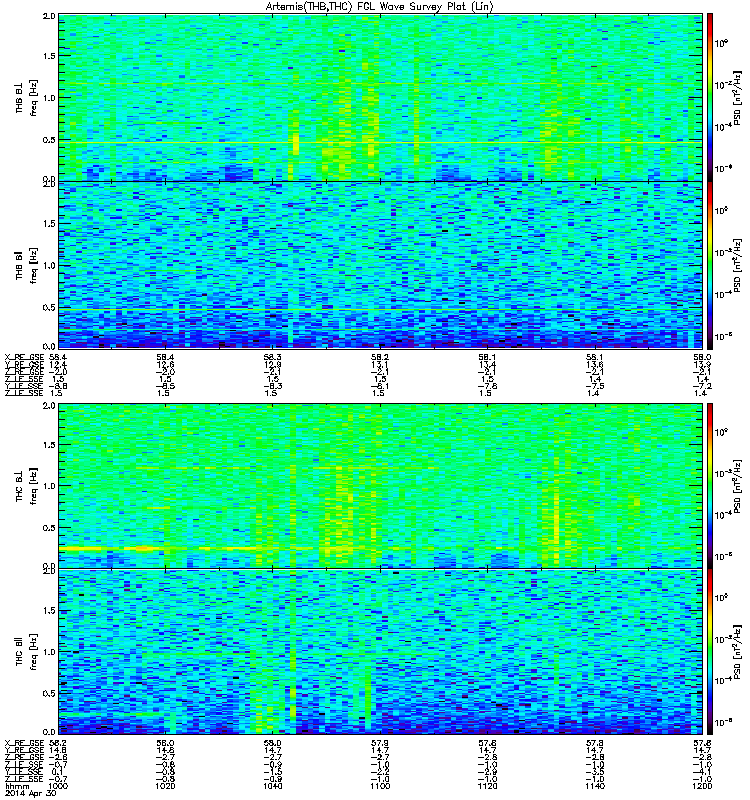Click the '1.5' frequency tick of THB B⊥ panel
This screenshot has width=750, height=800.
click(49, 56)
